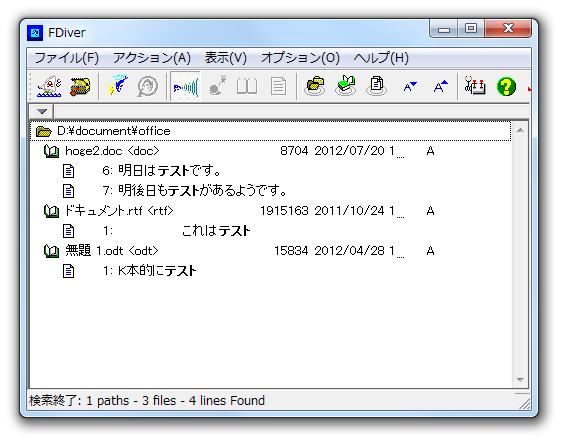Close the FDiver window
Viewport: 561px width, 438px height.
point(508,29)
